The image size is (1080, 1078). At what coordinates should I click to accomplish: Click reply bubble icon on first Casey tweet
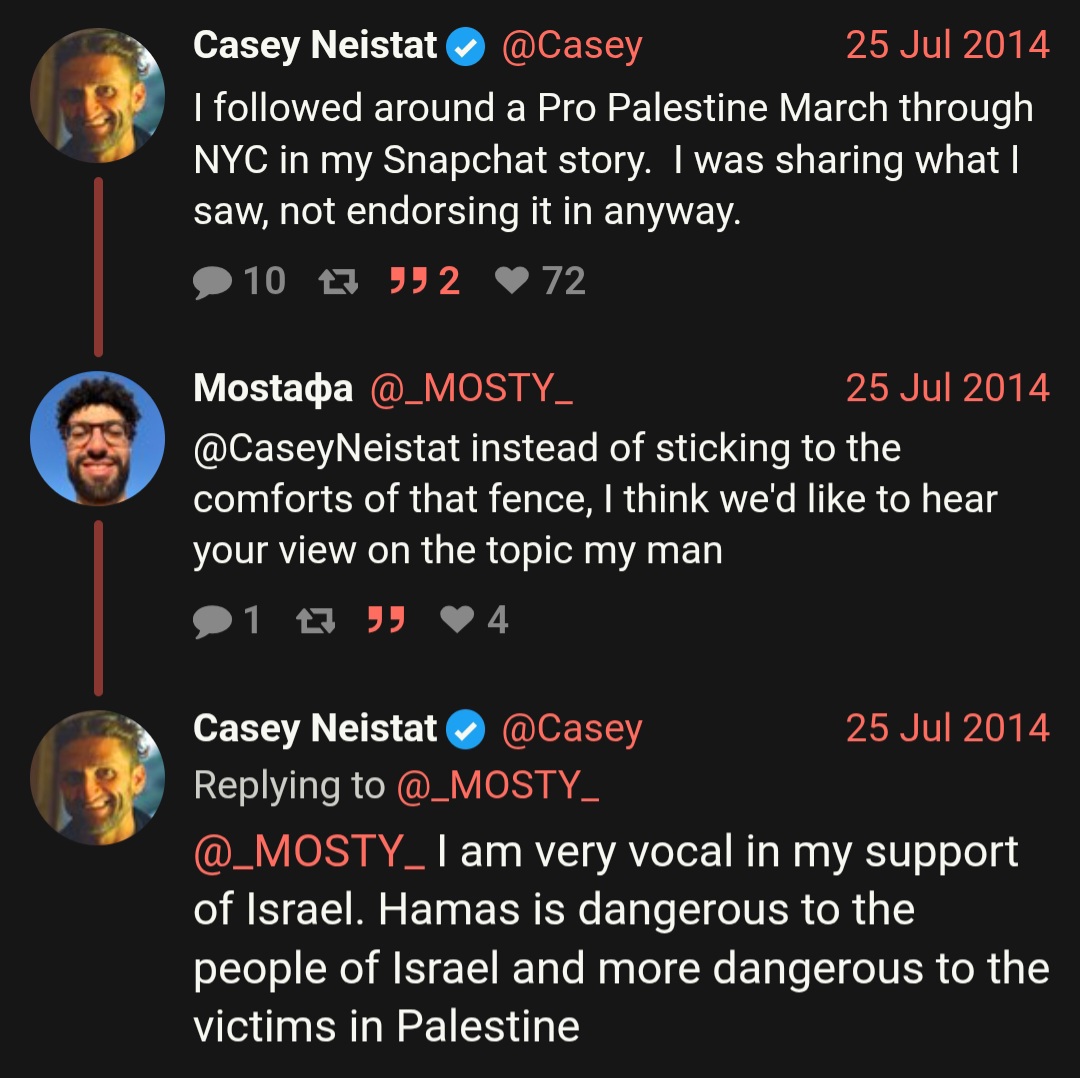pos(212,282)
